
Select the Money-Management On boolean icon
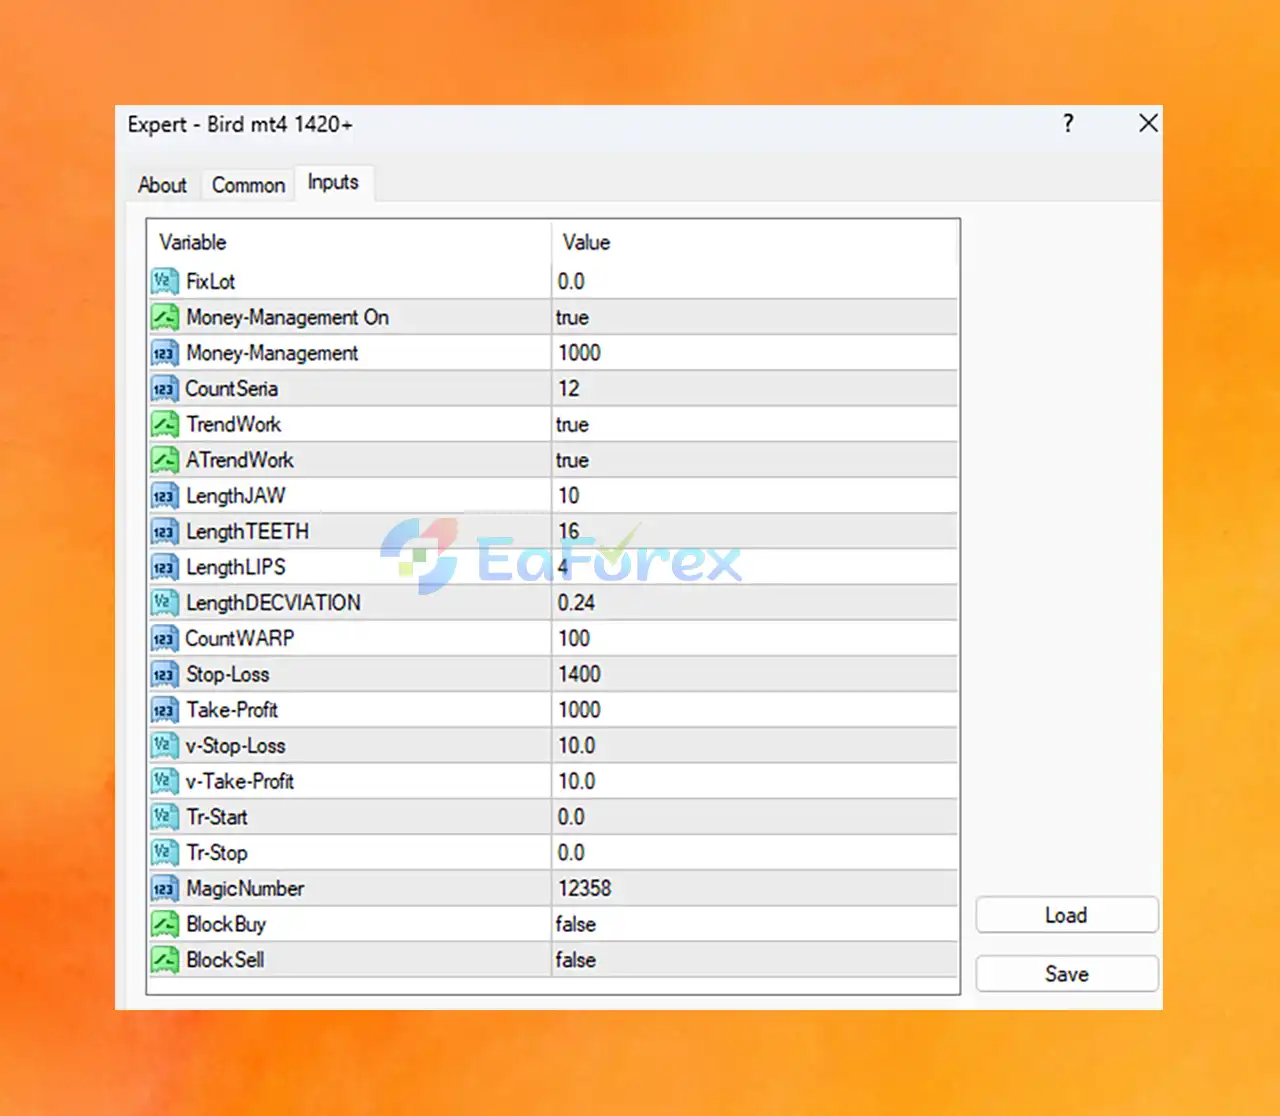(x=165, y=317)
